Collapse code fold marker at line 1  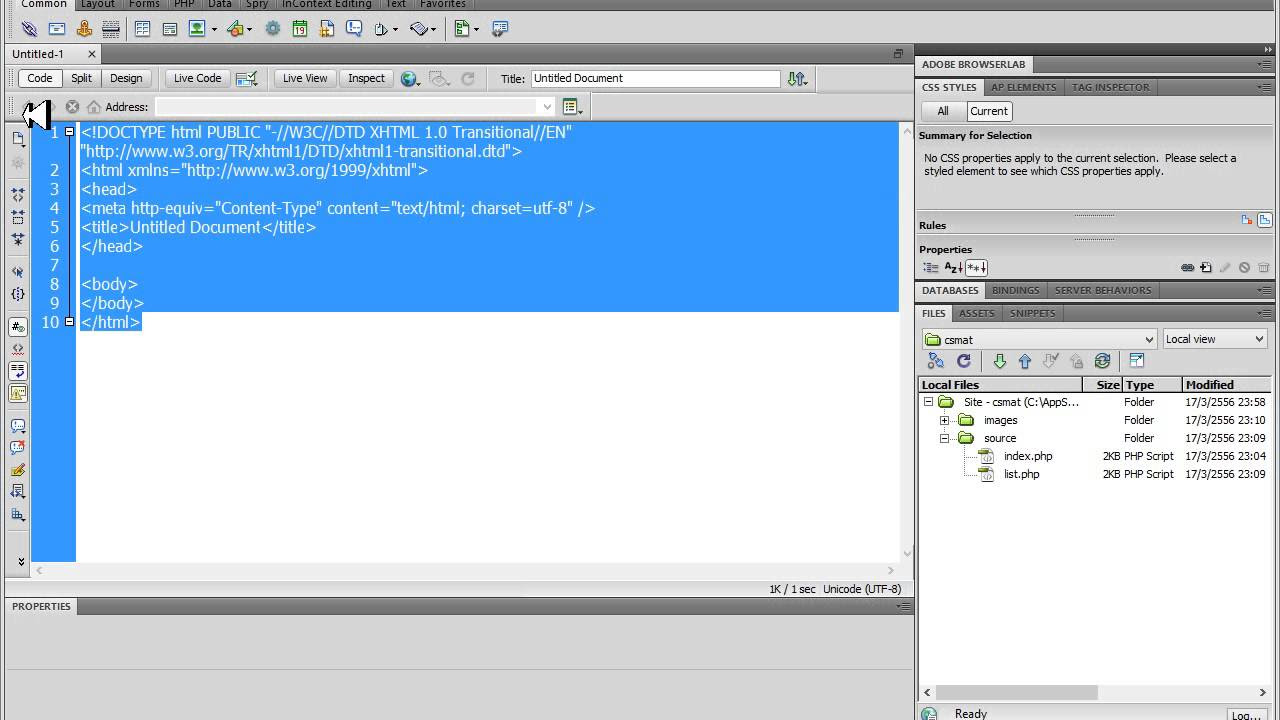pyautogui.click(x=69, y=132)
